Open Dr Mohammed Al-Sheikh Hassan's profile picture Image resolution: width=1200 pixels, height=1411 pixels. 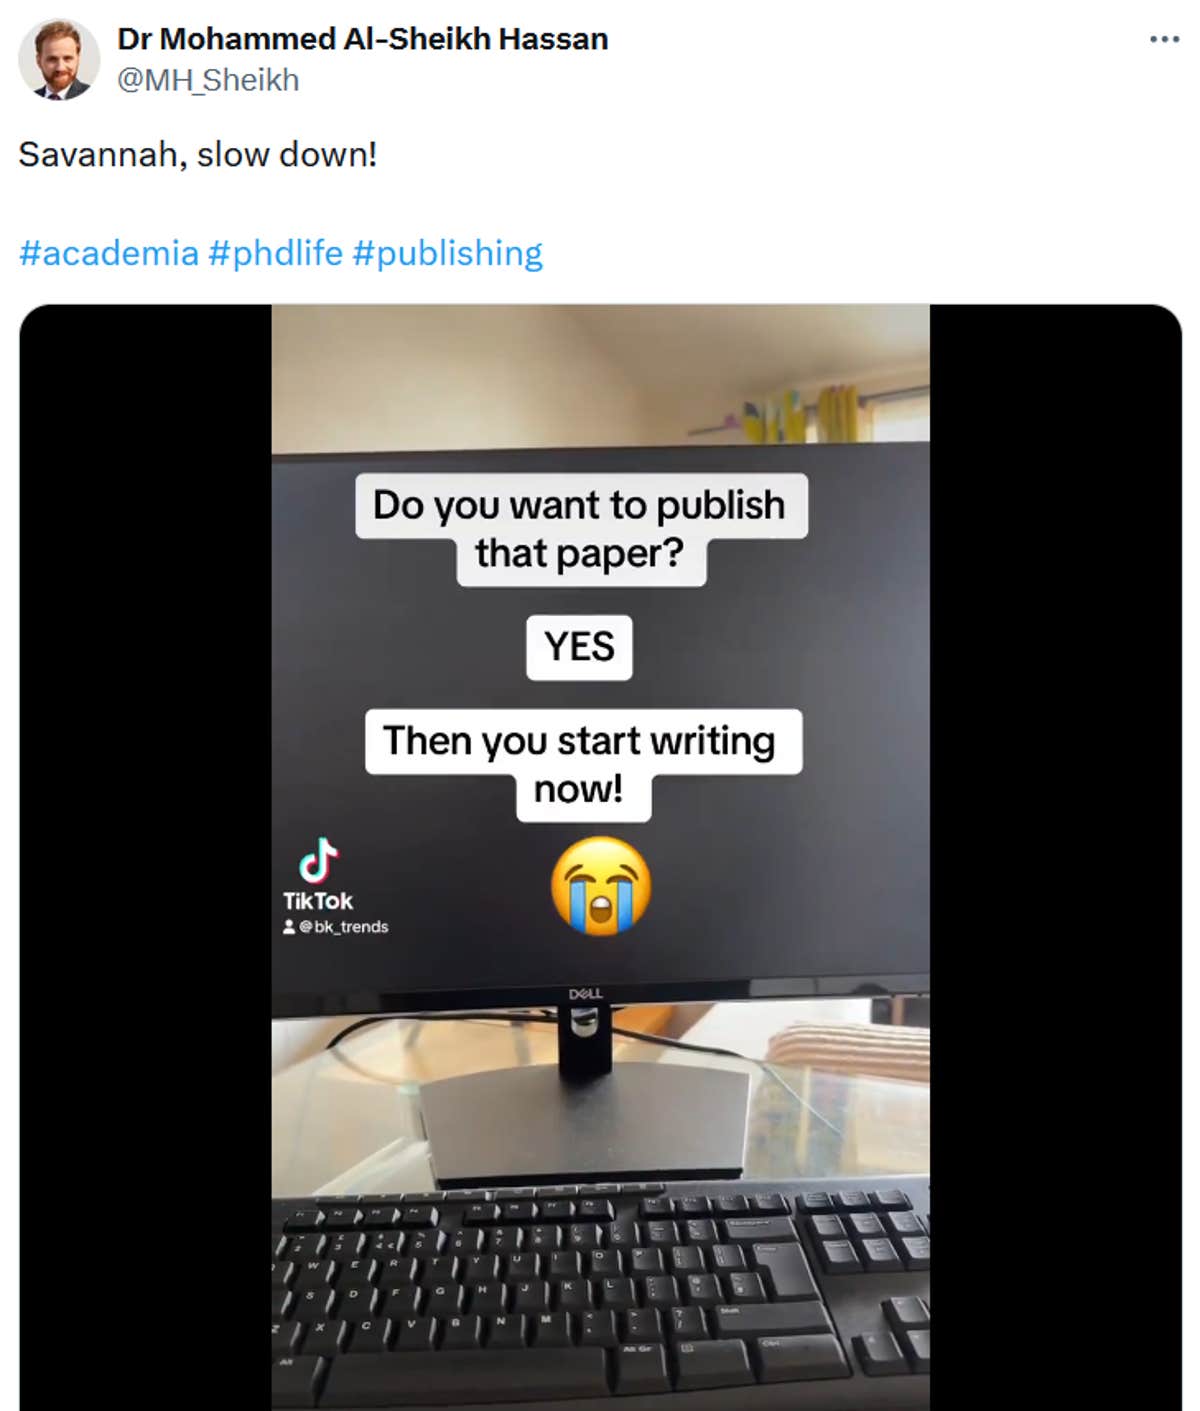coord(58,59)
